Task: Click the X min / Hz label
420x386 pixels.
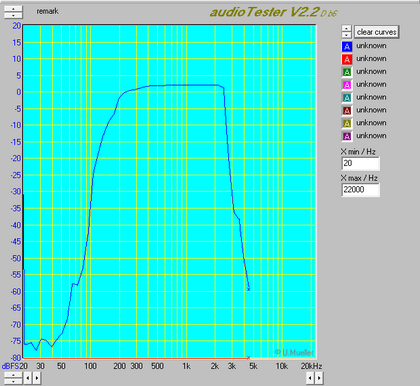Action: pos(358,152)
